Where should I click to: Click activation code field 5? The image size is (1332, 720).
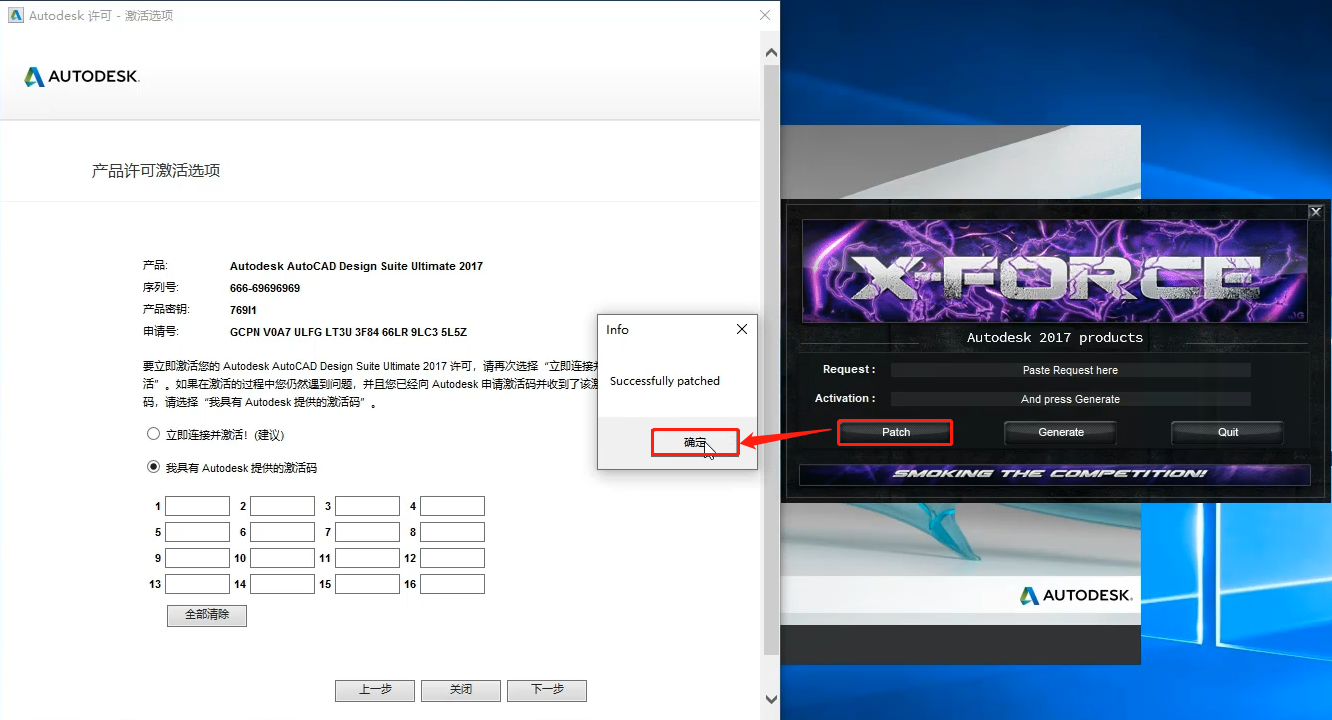(x=197, y=532)
